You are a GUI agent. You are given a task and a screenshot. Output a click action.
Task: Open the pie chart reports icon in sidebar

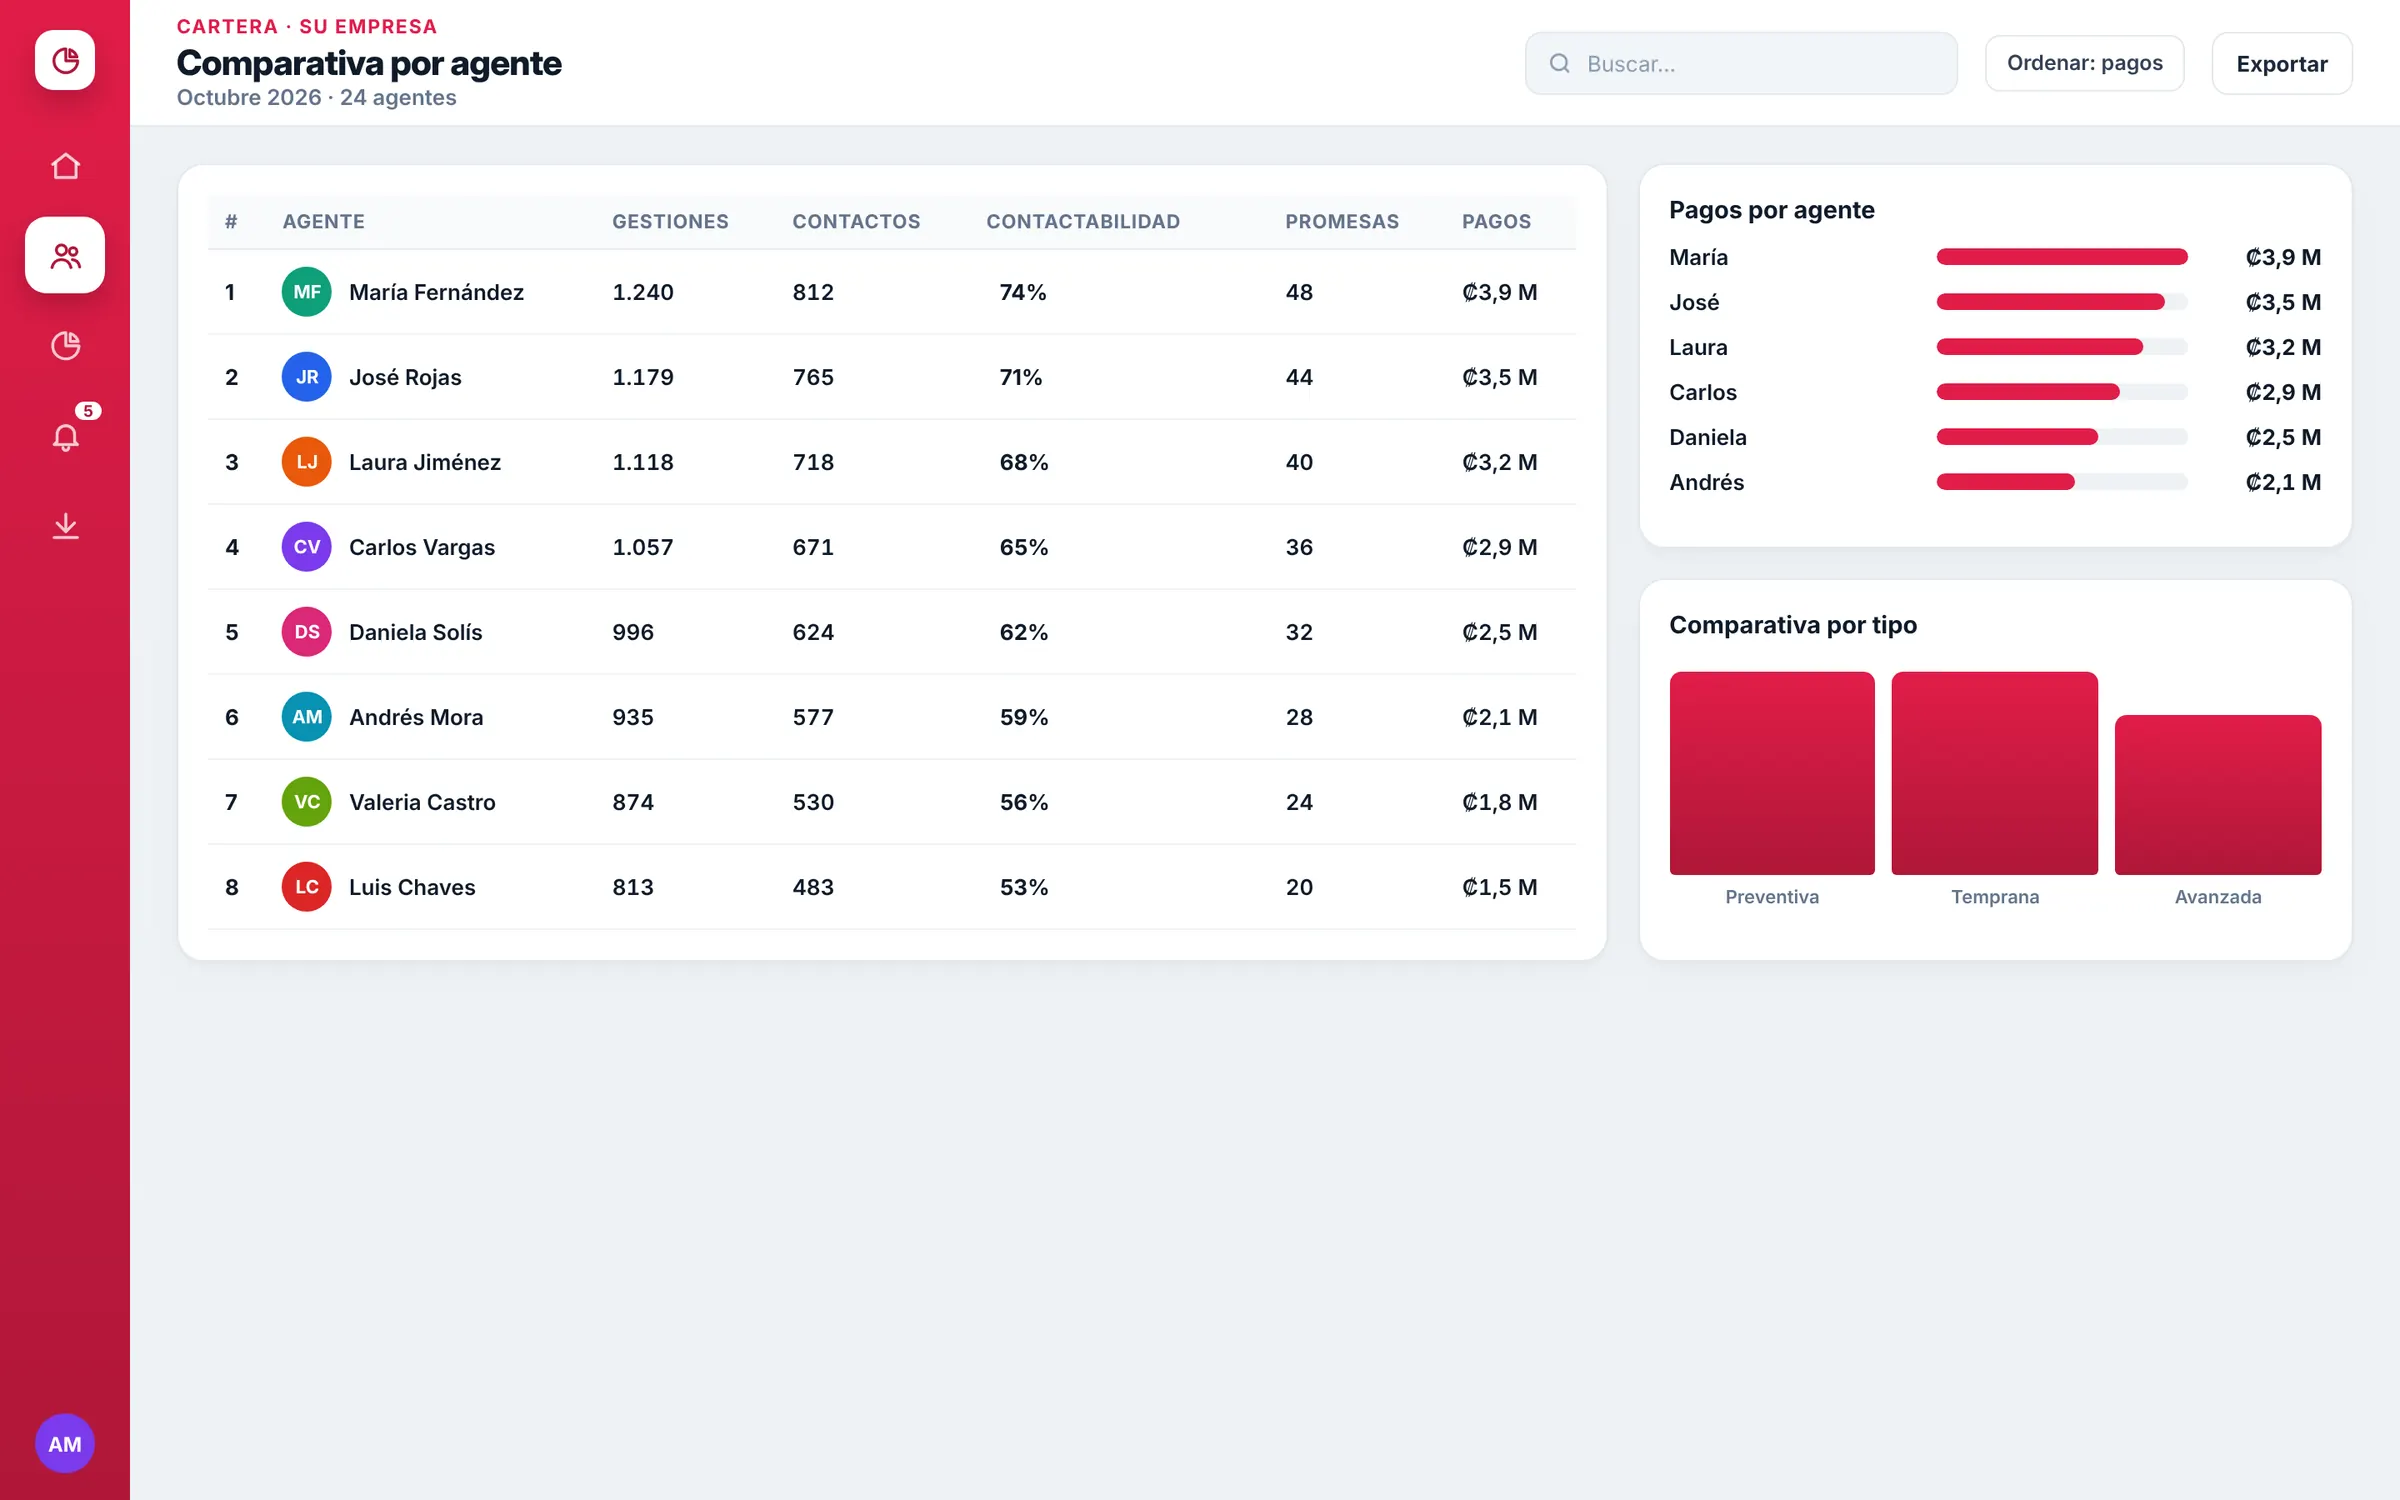[65, 346]
